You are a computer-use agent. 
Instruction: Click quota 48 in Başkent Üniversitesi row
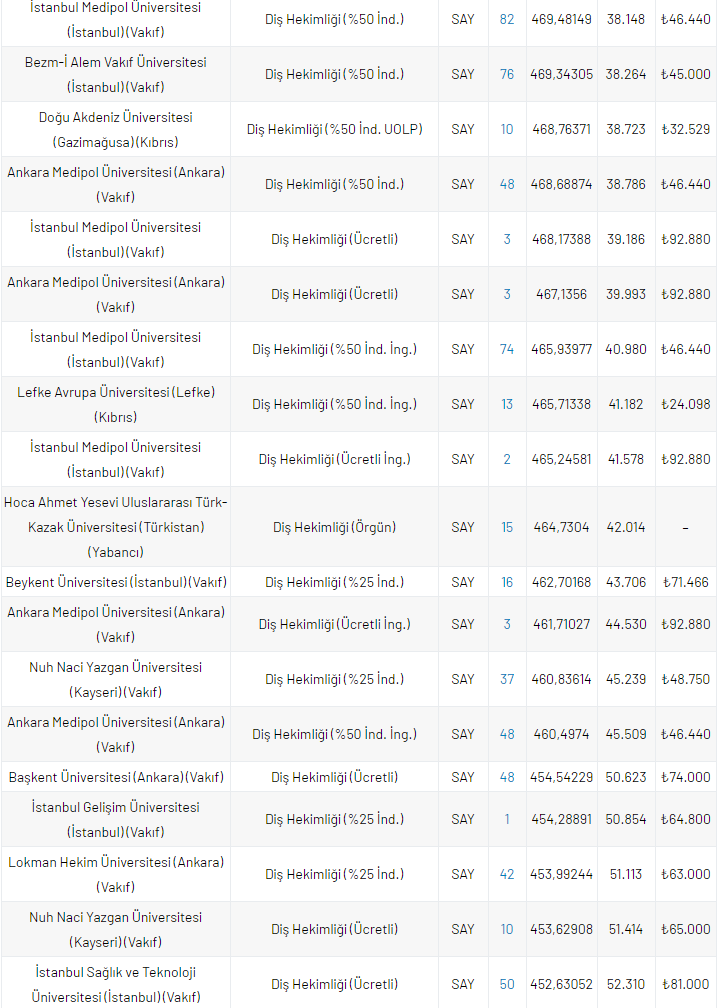click(507, 777)
